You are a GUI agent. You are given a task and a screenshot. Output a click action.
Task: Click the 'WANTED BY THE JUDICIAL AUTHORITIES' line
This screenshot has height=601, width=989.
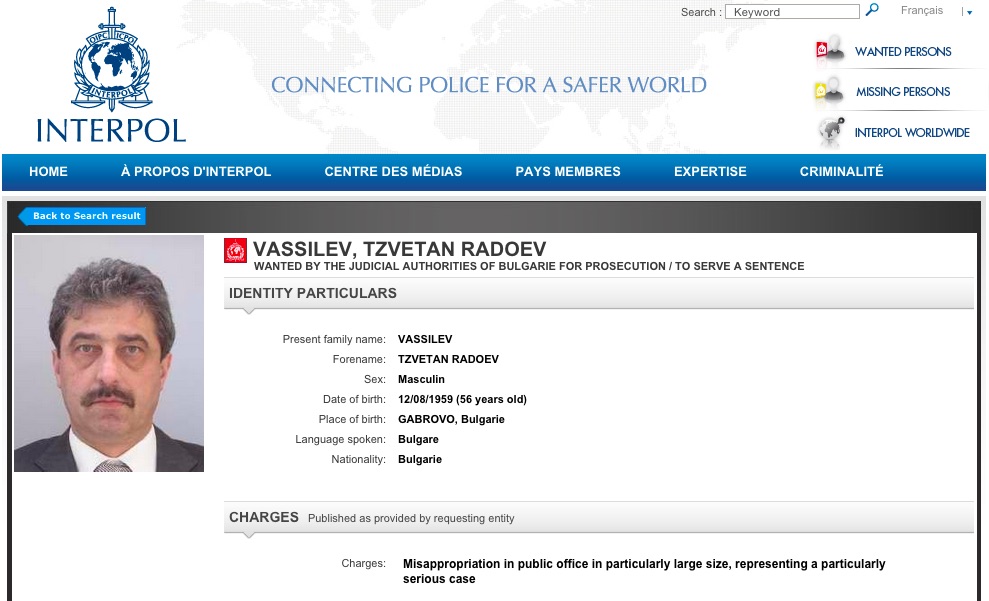(x=529, y=266)
